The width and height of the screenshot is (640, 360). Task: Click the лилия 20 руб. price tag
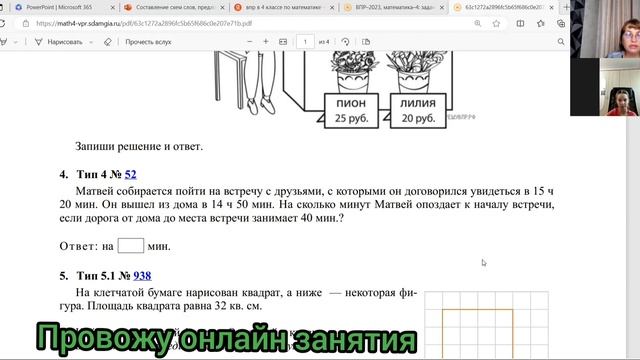(x=418, y=111)
